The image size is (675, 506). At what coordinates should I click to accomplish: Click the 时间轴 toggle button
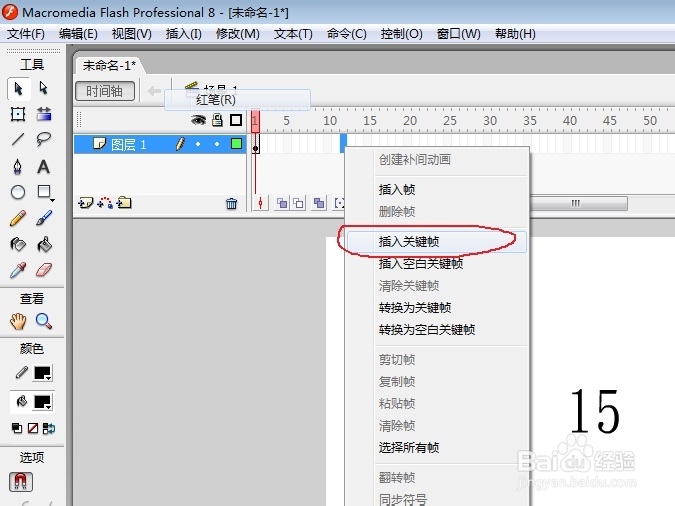click(105, 91)
